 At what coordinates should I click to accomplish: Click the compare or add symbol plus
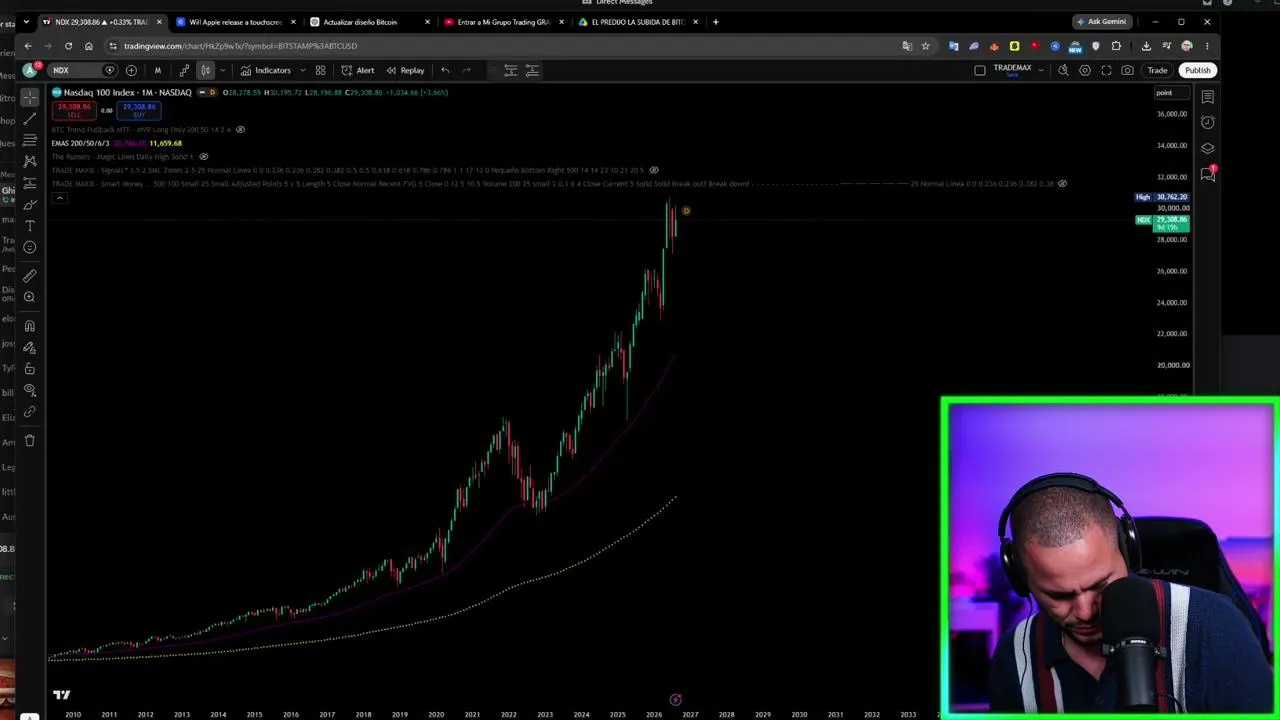[131, 70]
